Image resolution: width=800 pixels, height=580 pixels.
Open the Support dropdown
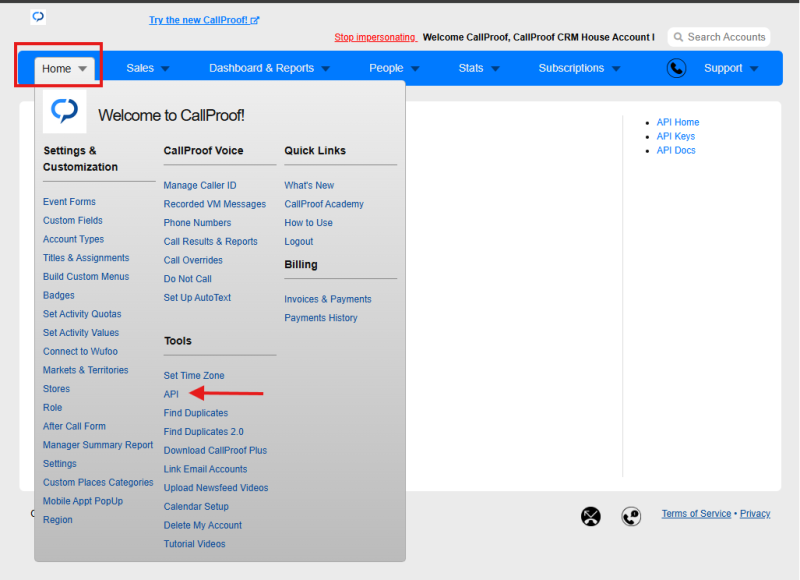tap(731, 68)
